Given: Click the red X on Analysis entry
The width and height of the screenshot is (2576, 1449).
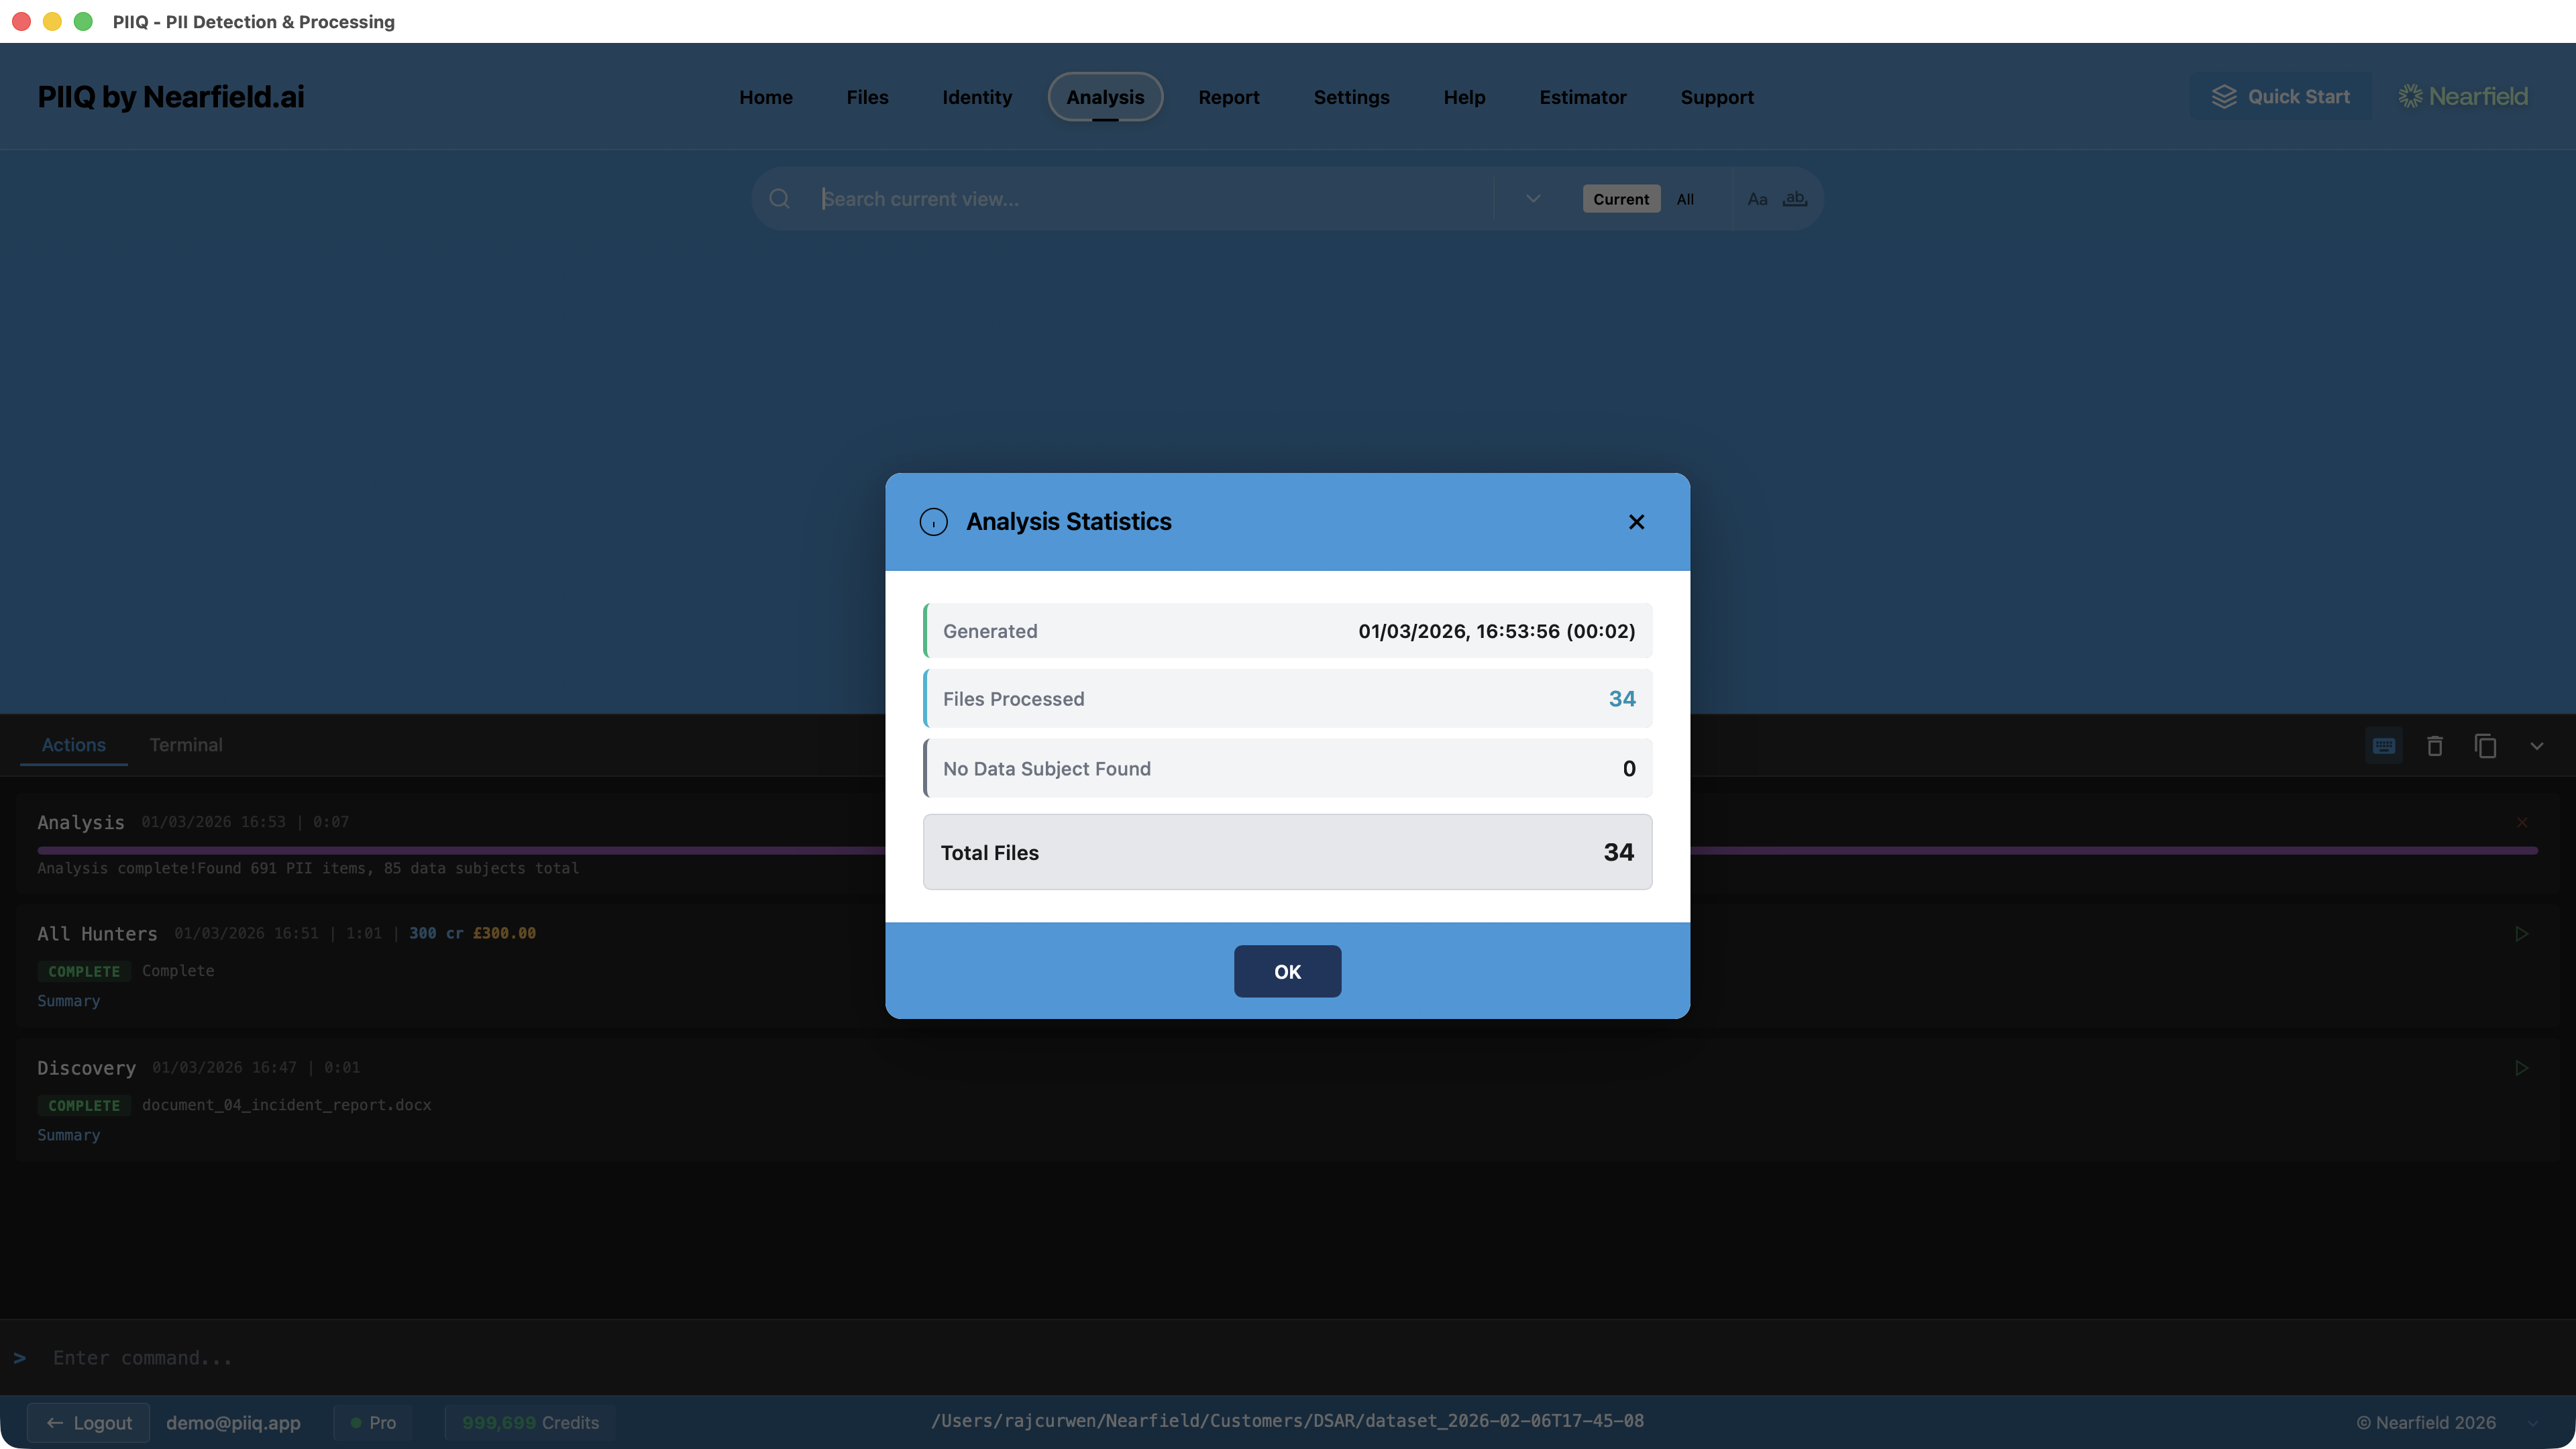Looking at the screenshot, I should click(x=2522, y=822).
